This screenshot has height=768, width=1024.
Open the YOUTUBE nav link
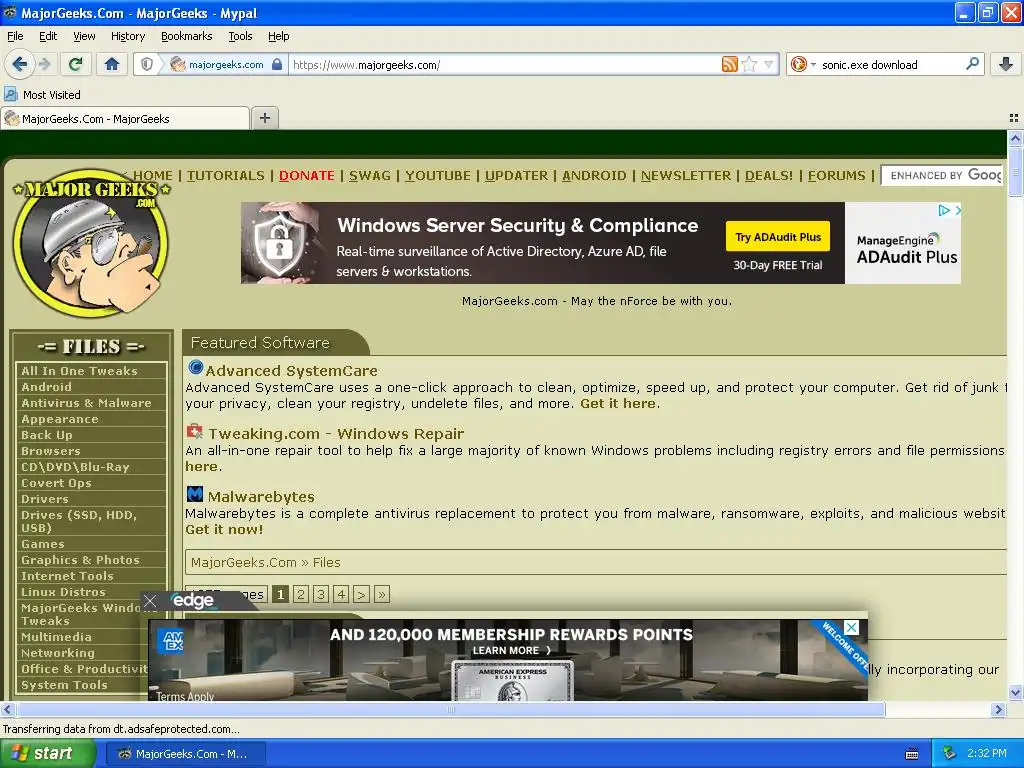click(x=438, y=175)
